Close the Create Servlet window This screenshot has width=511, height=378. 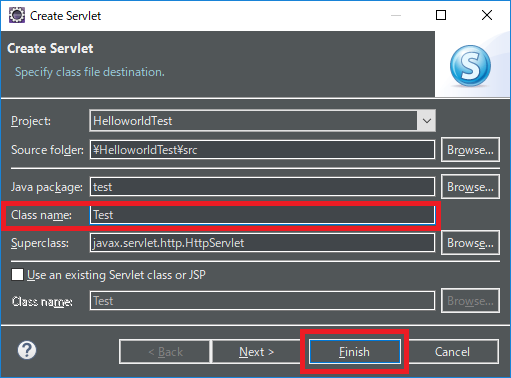pyautogui.click(x=487, y=15)
